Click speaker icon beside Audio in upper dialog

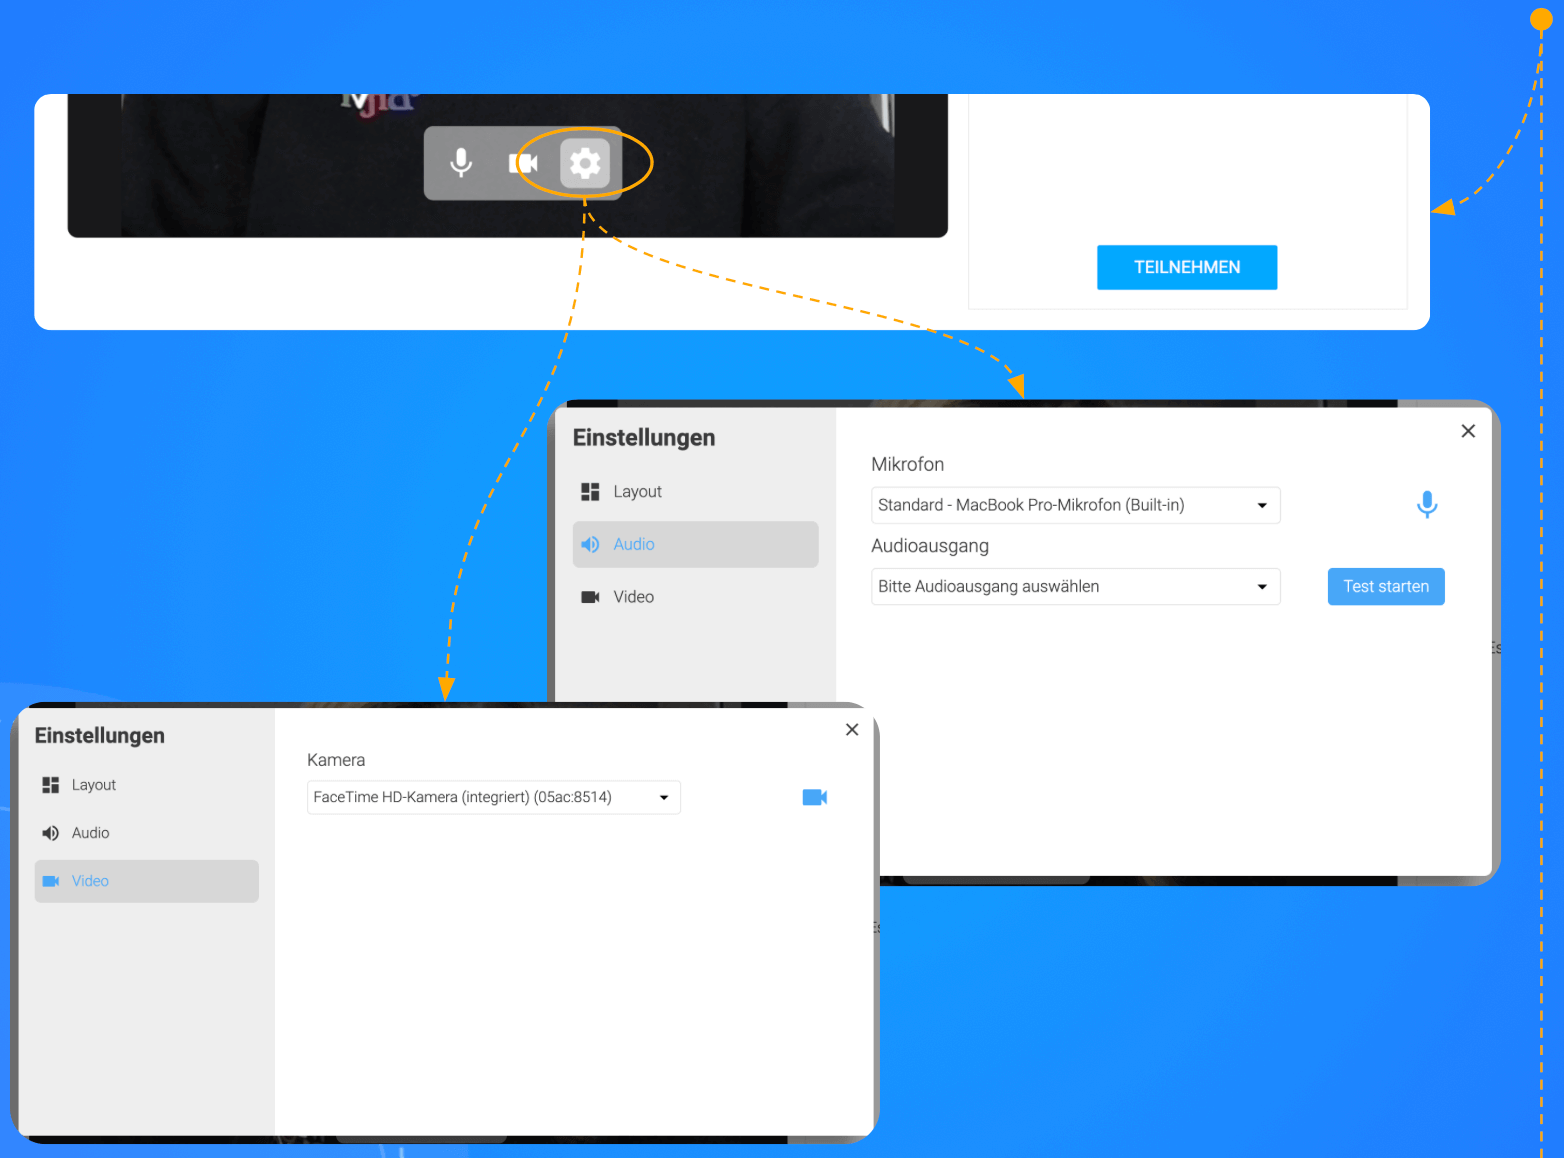[590, 544]
